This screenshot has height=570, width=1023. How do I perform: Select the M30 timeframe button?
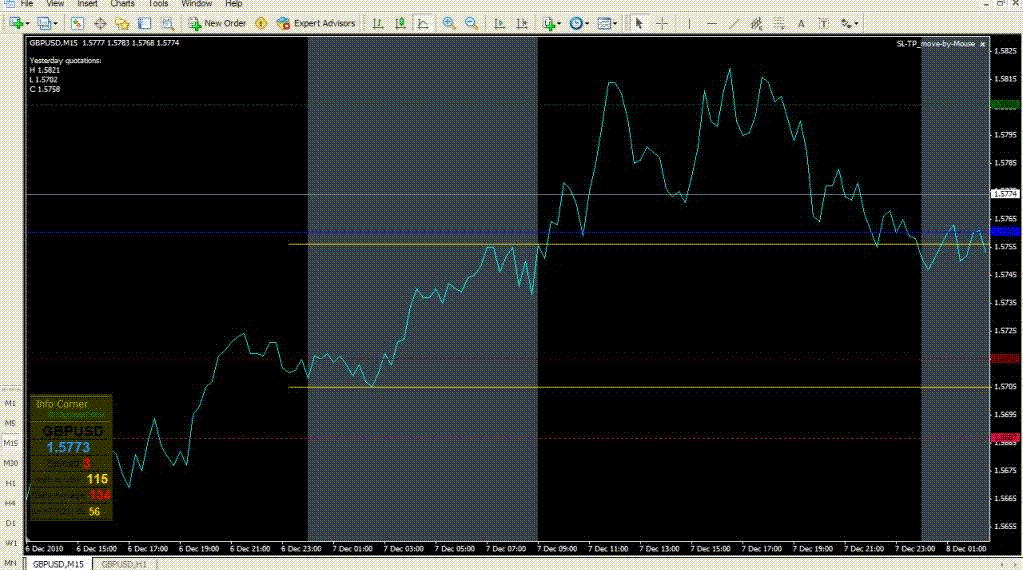click(x=10, y=464)
